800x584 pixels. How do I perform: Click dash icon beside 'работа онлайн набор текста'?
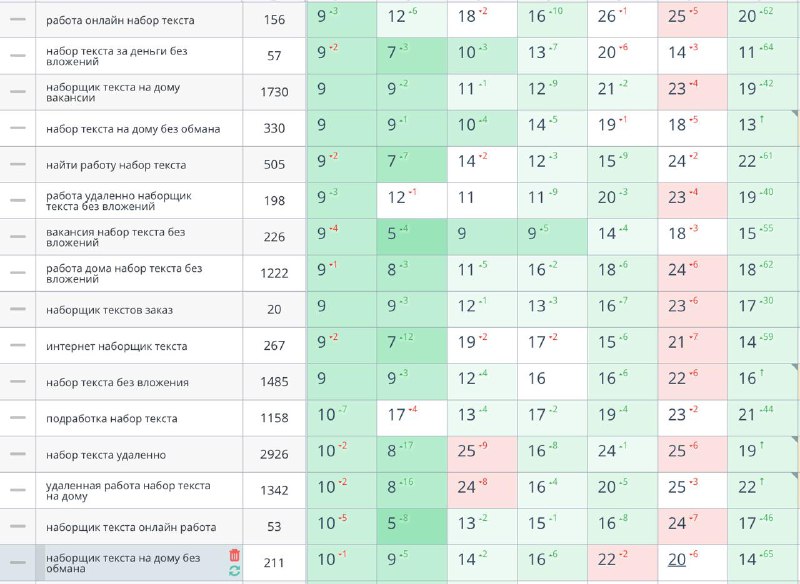pyautogui.click(x=18, y=19)
